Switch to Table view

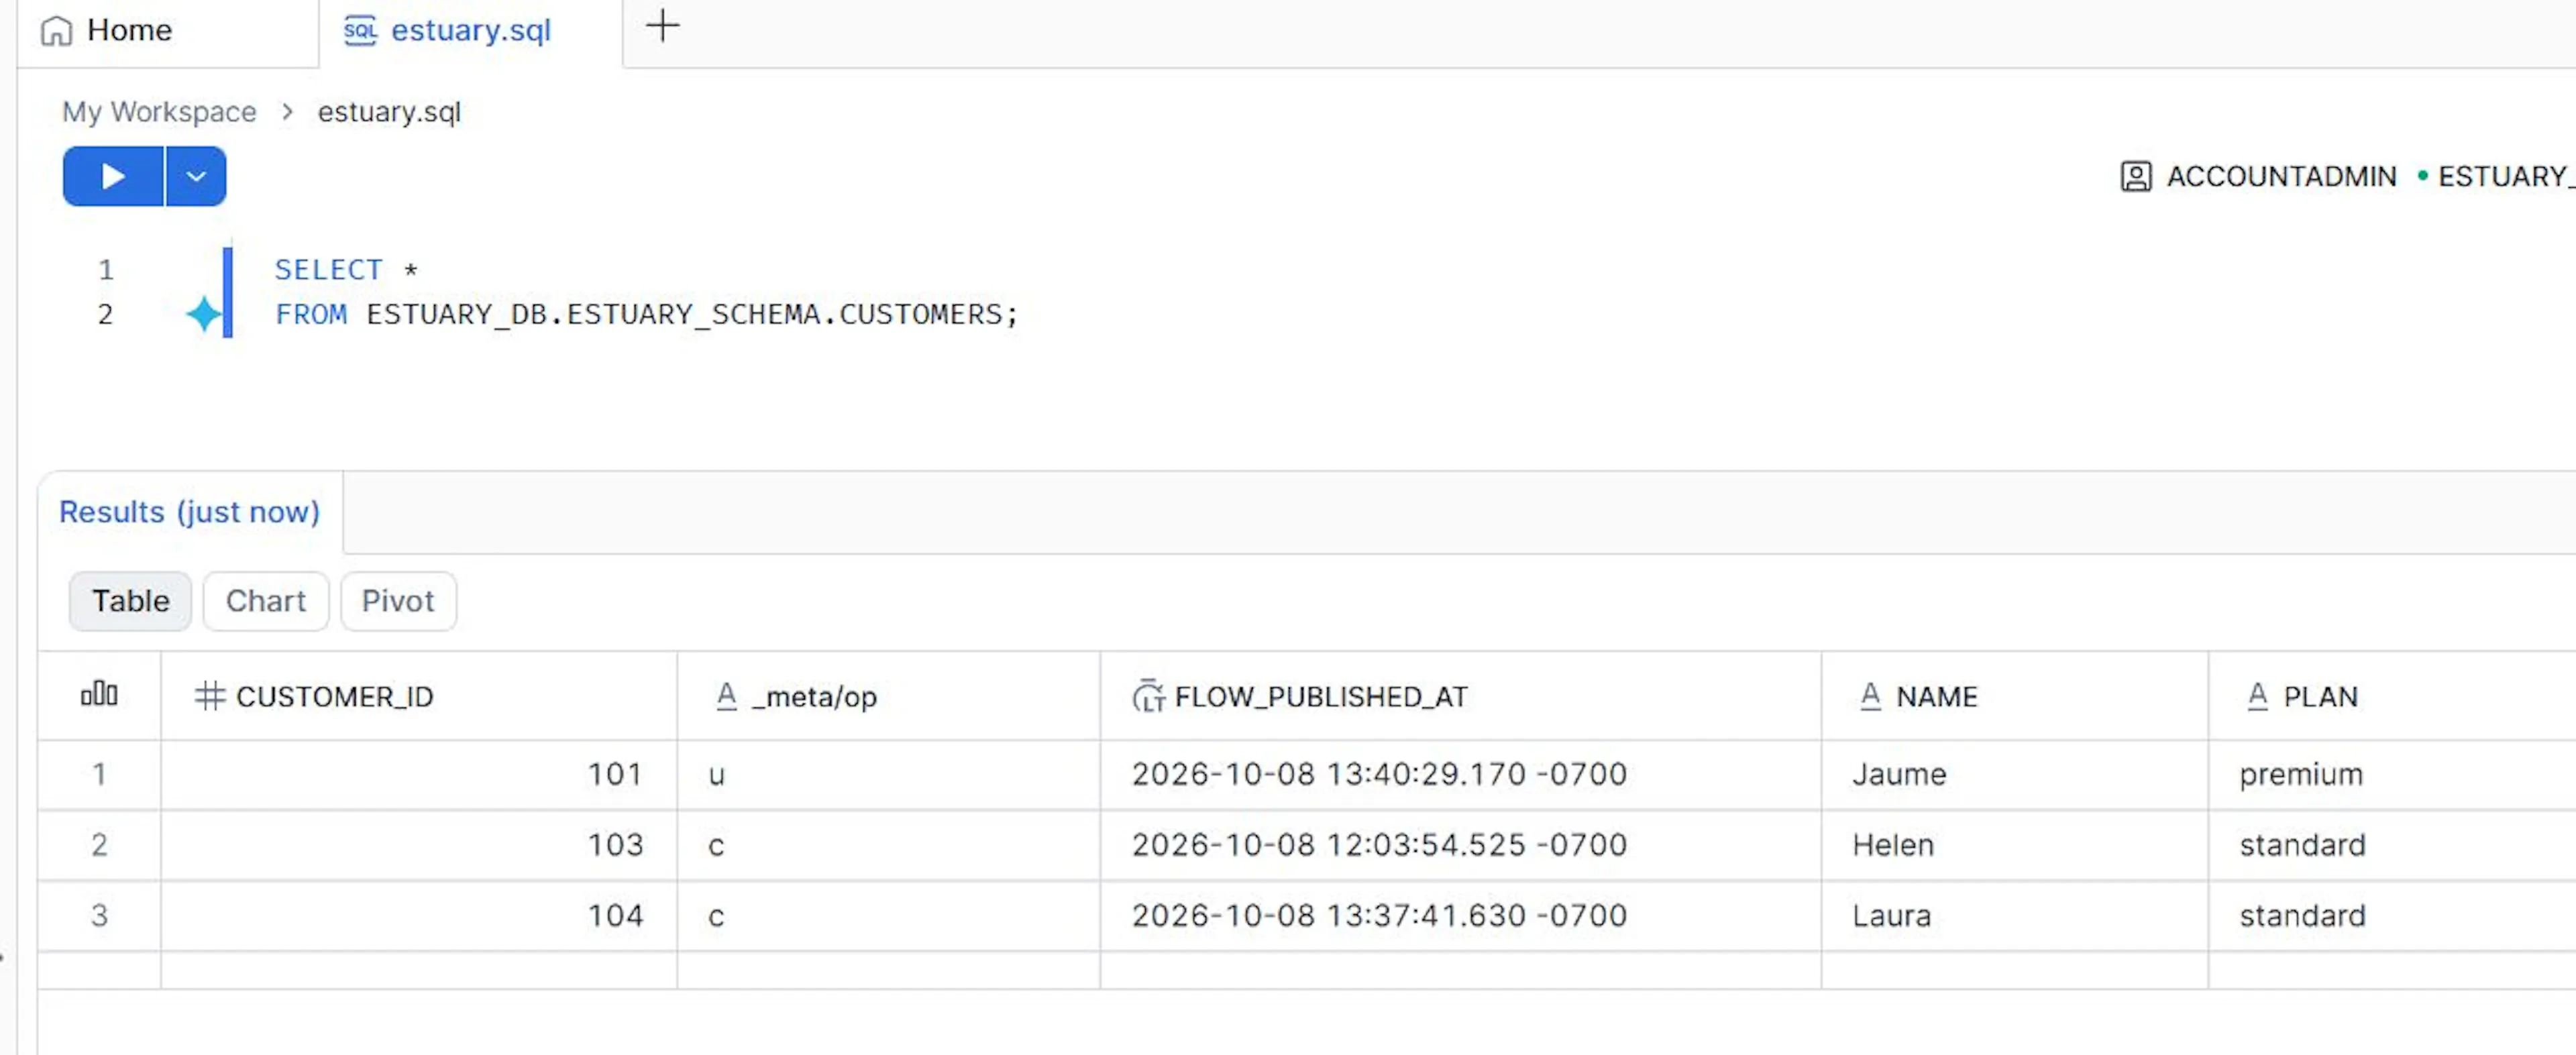[130, 601]
